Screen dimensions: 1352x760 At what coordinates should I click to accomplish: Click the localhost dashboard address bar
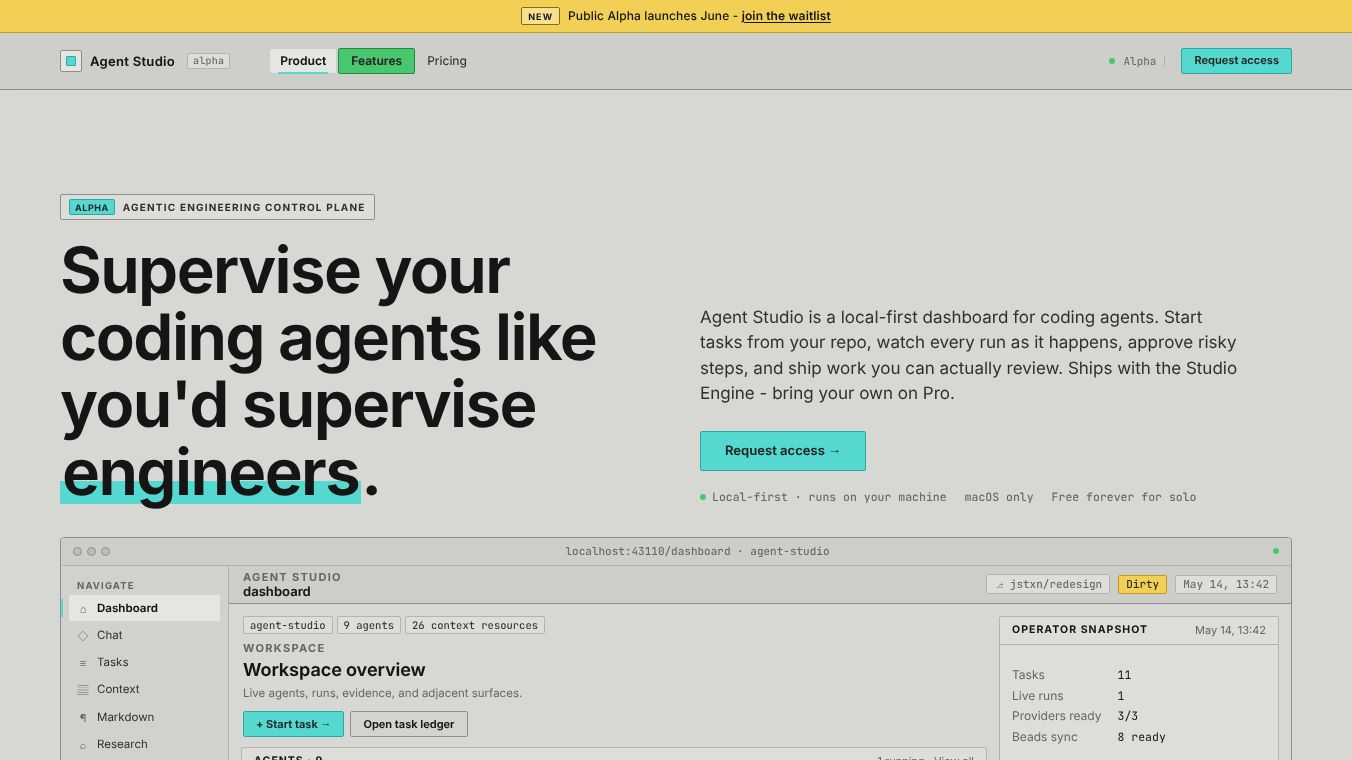point(697,551)
